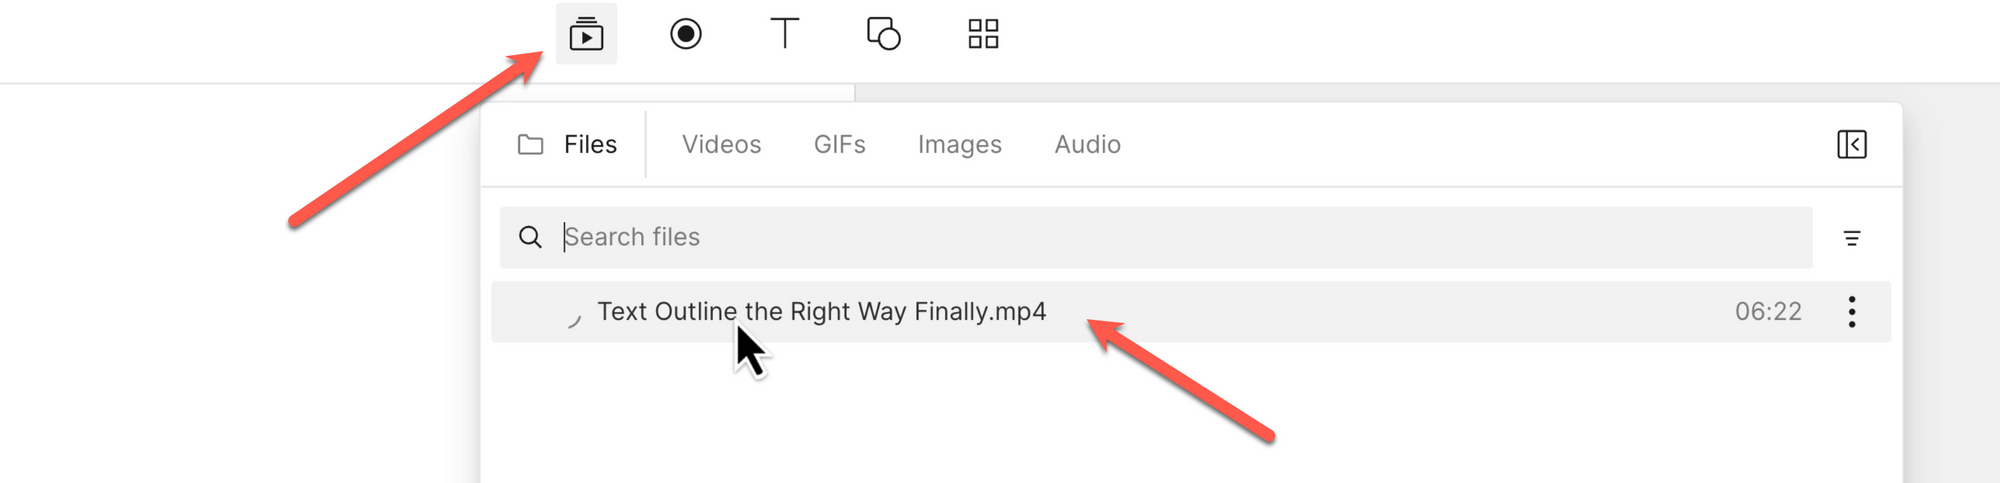Open the media library panel icon

click(586, 34)
